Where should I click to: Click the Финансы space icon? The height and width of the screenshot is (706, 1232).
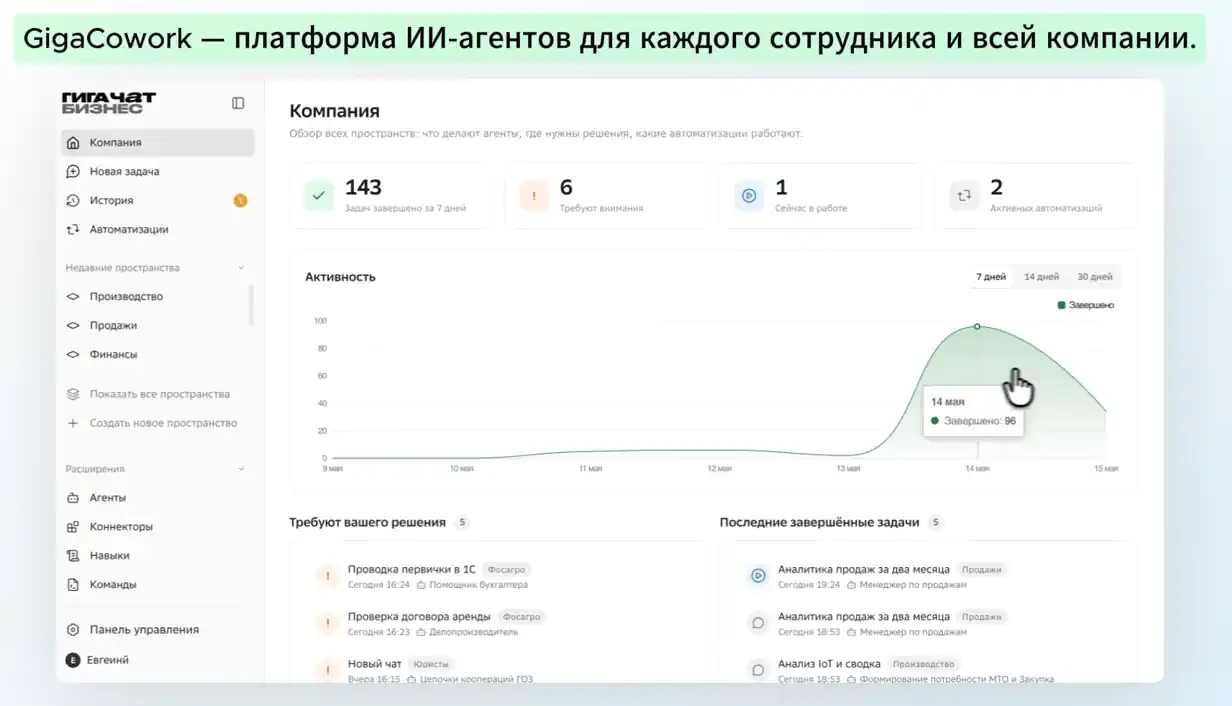click(73, 354)
